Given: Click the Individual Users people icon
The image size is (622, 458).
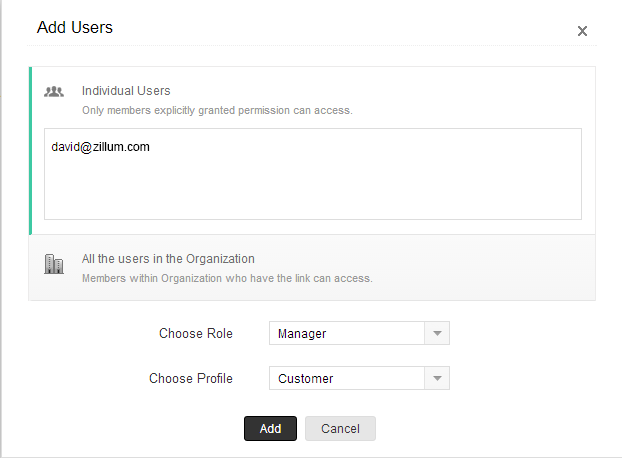Looking at the screenshot, I should 54,92.
